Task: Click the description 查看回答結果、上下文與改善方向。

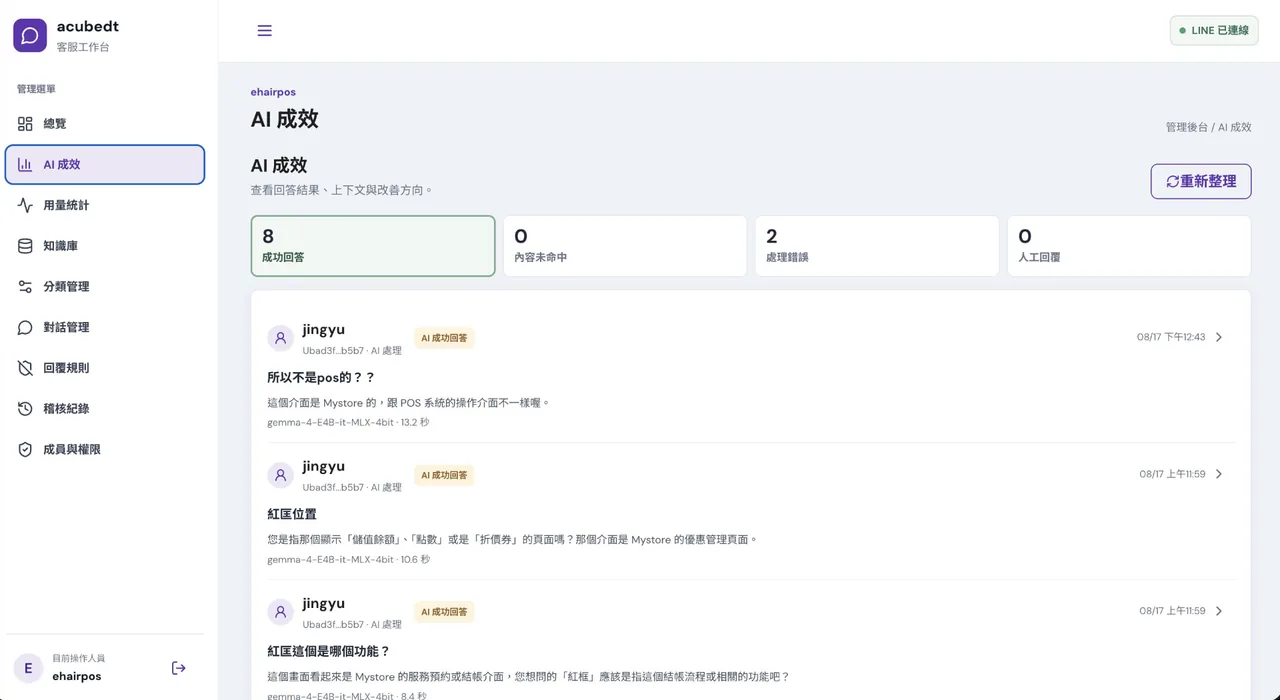Action: point(342,189)
